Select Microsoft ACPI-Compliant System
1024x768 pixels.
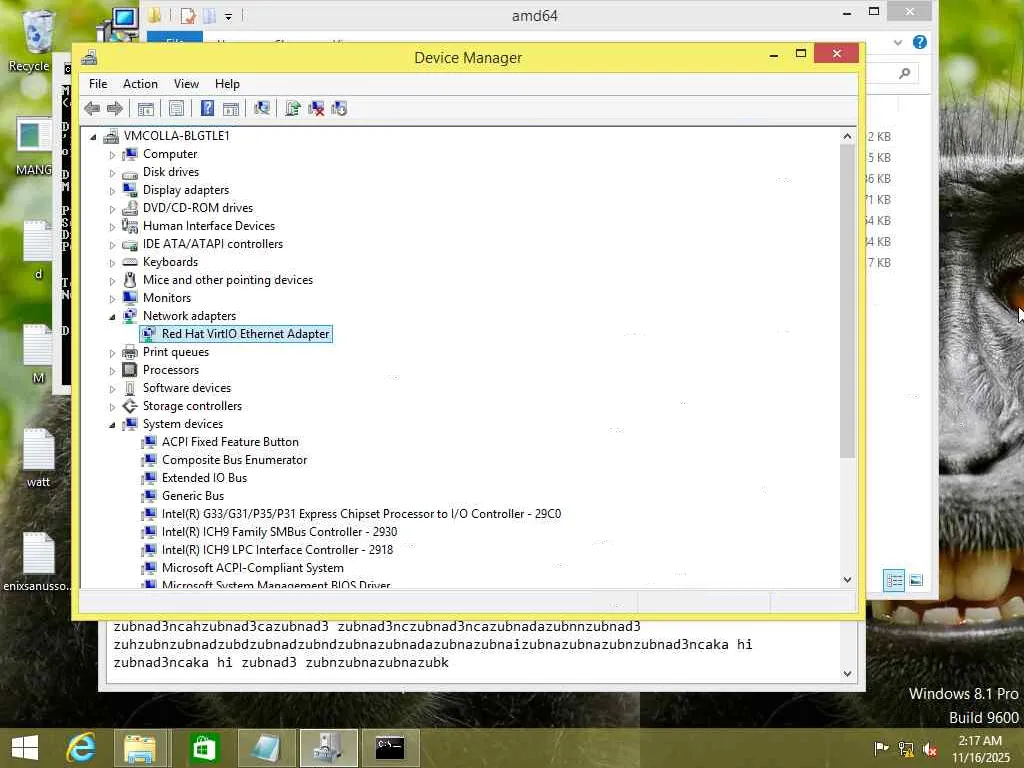[x=253, y=568]
